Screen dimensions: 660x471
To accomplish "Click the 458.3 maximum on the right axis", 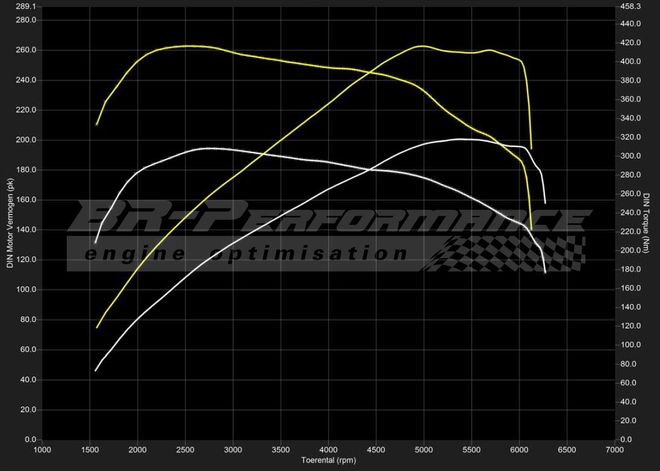I will click(x=630, y=6).
